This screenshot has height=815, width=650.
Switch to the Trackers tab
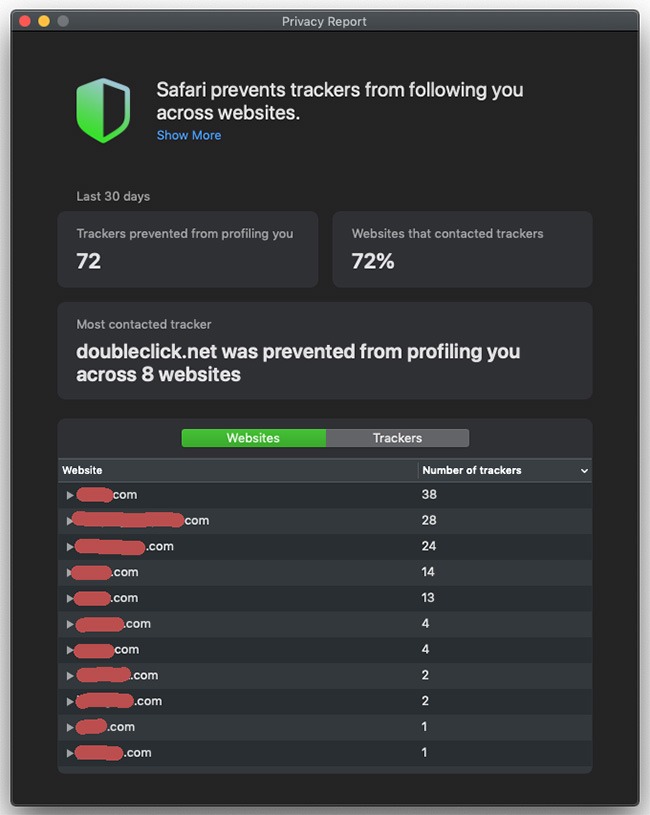[x=397, y=438]
